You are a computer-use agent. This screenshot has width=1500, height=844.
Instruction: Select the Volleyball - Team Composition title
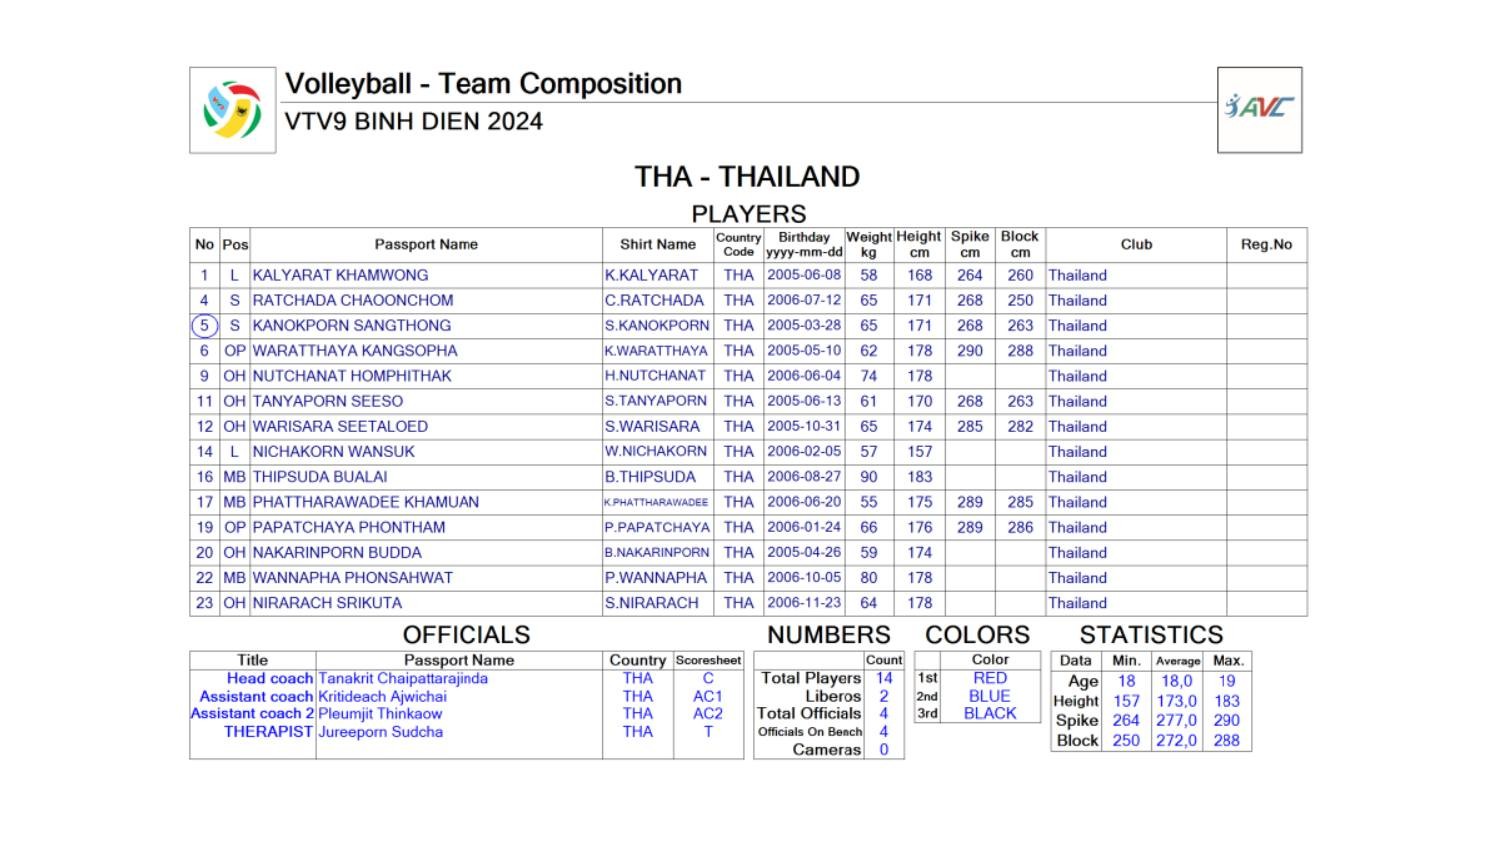pyautogui.click(x=483, y=84)
